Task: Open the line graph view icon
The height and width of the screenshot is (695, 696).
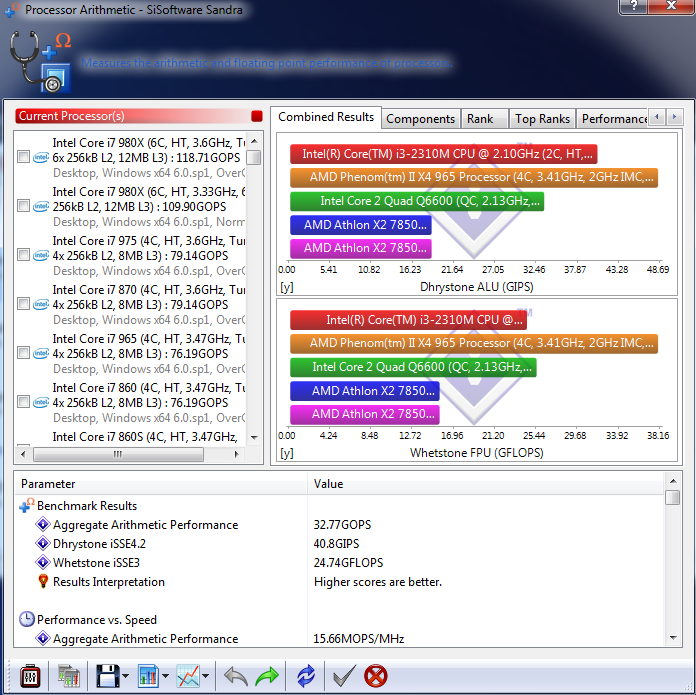Action: [x=188, y=676]
